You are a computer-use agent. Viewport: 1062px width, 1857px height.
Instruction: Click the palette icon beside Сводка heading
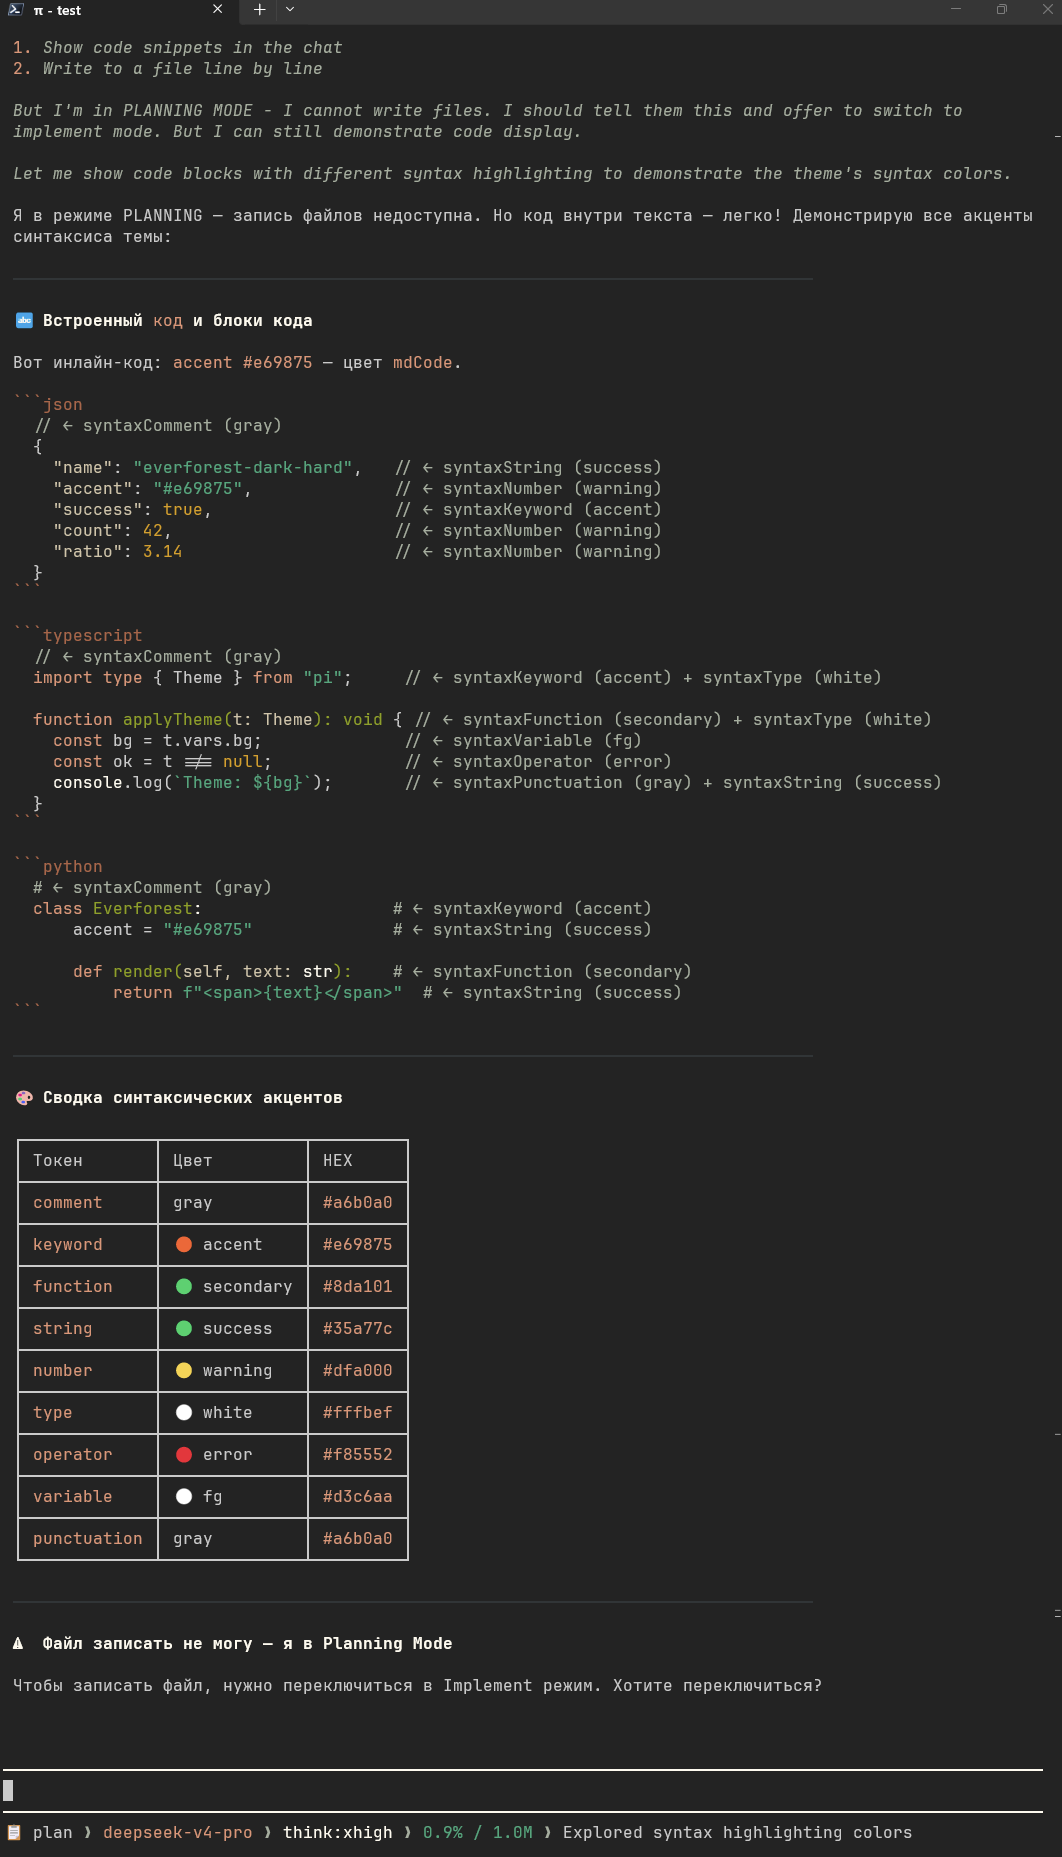click(24, 1097)
